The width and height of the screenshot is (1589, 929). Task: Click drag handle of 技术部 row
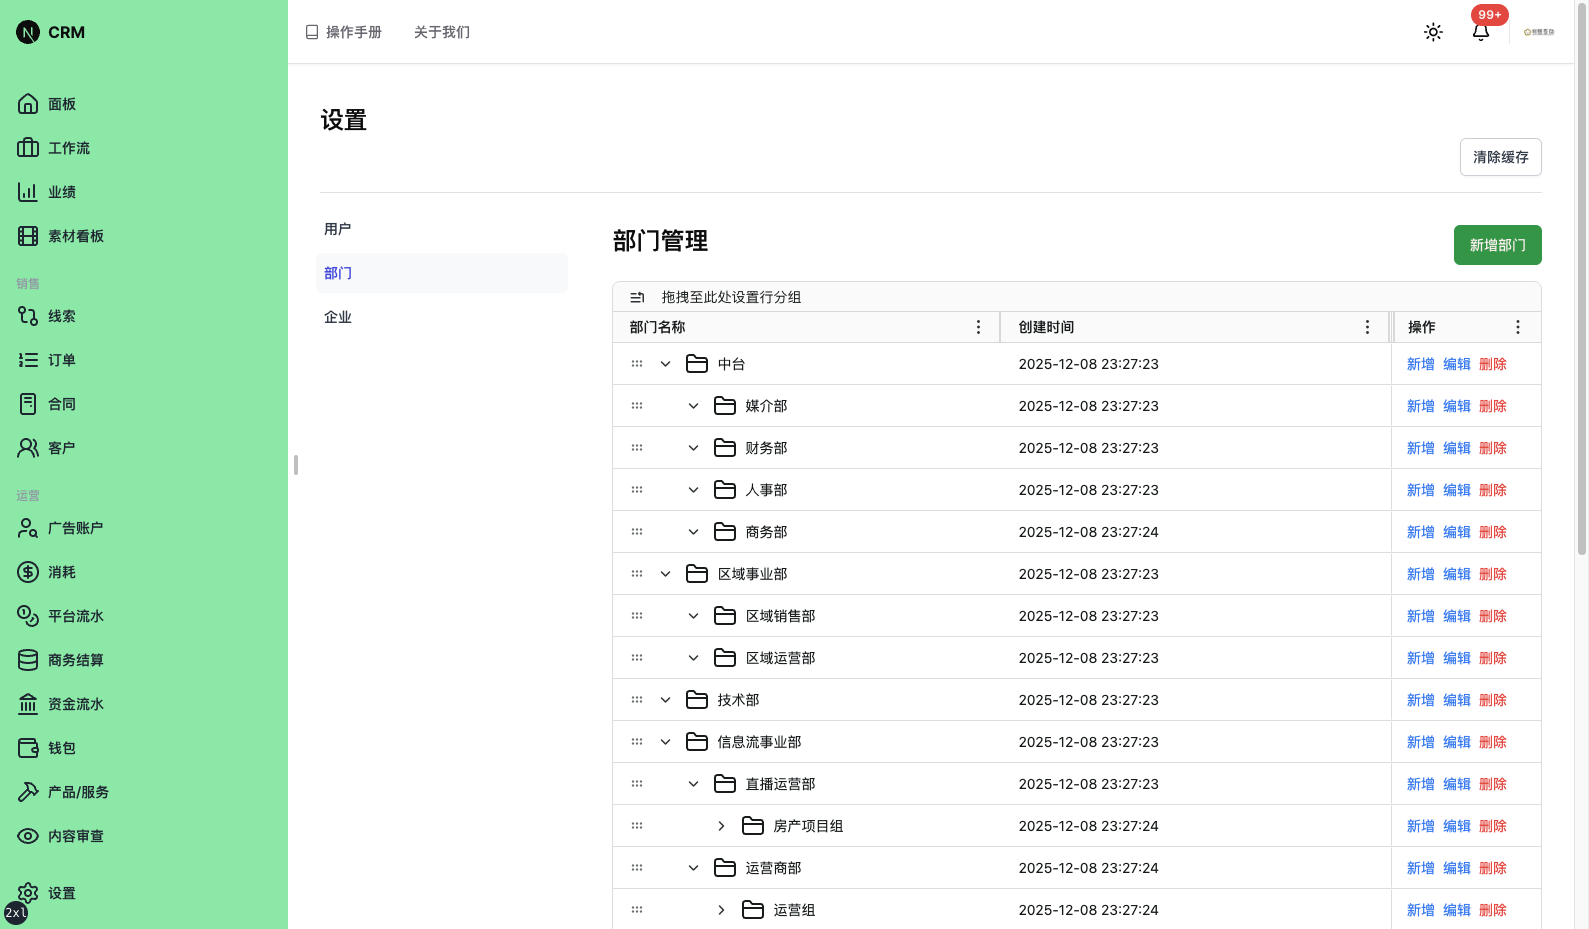point(637,700)
